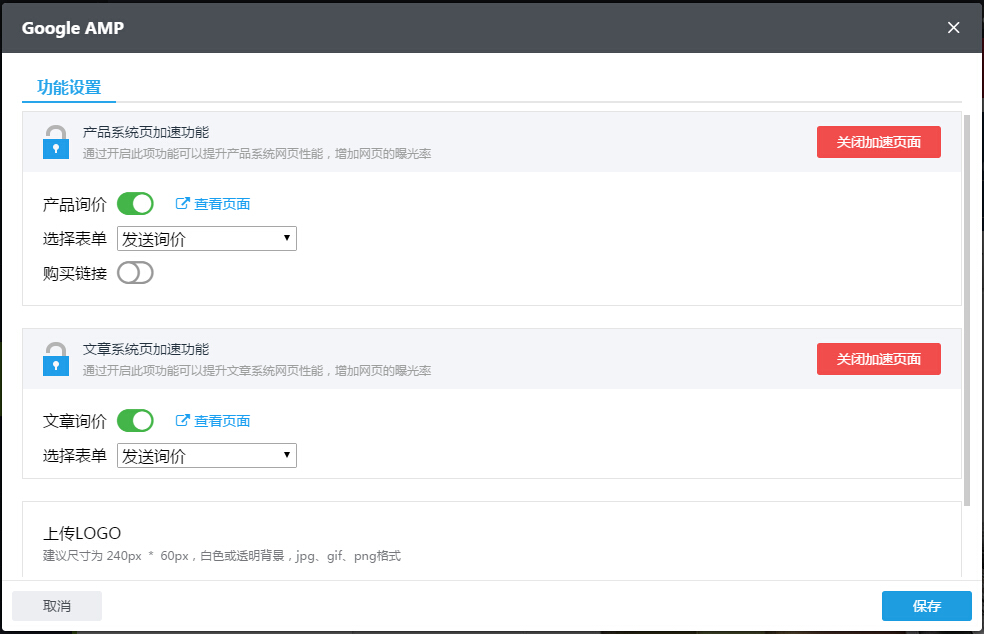Image resolution: width=984 pixels, height=634 pixels.
Task: Close the Google AMP dialog with the X
Action: pos(953,27)
